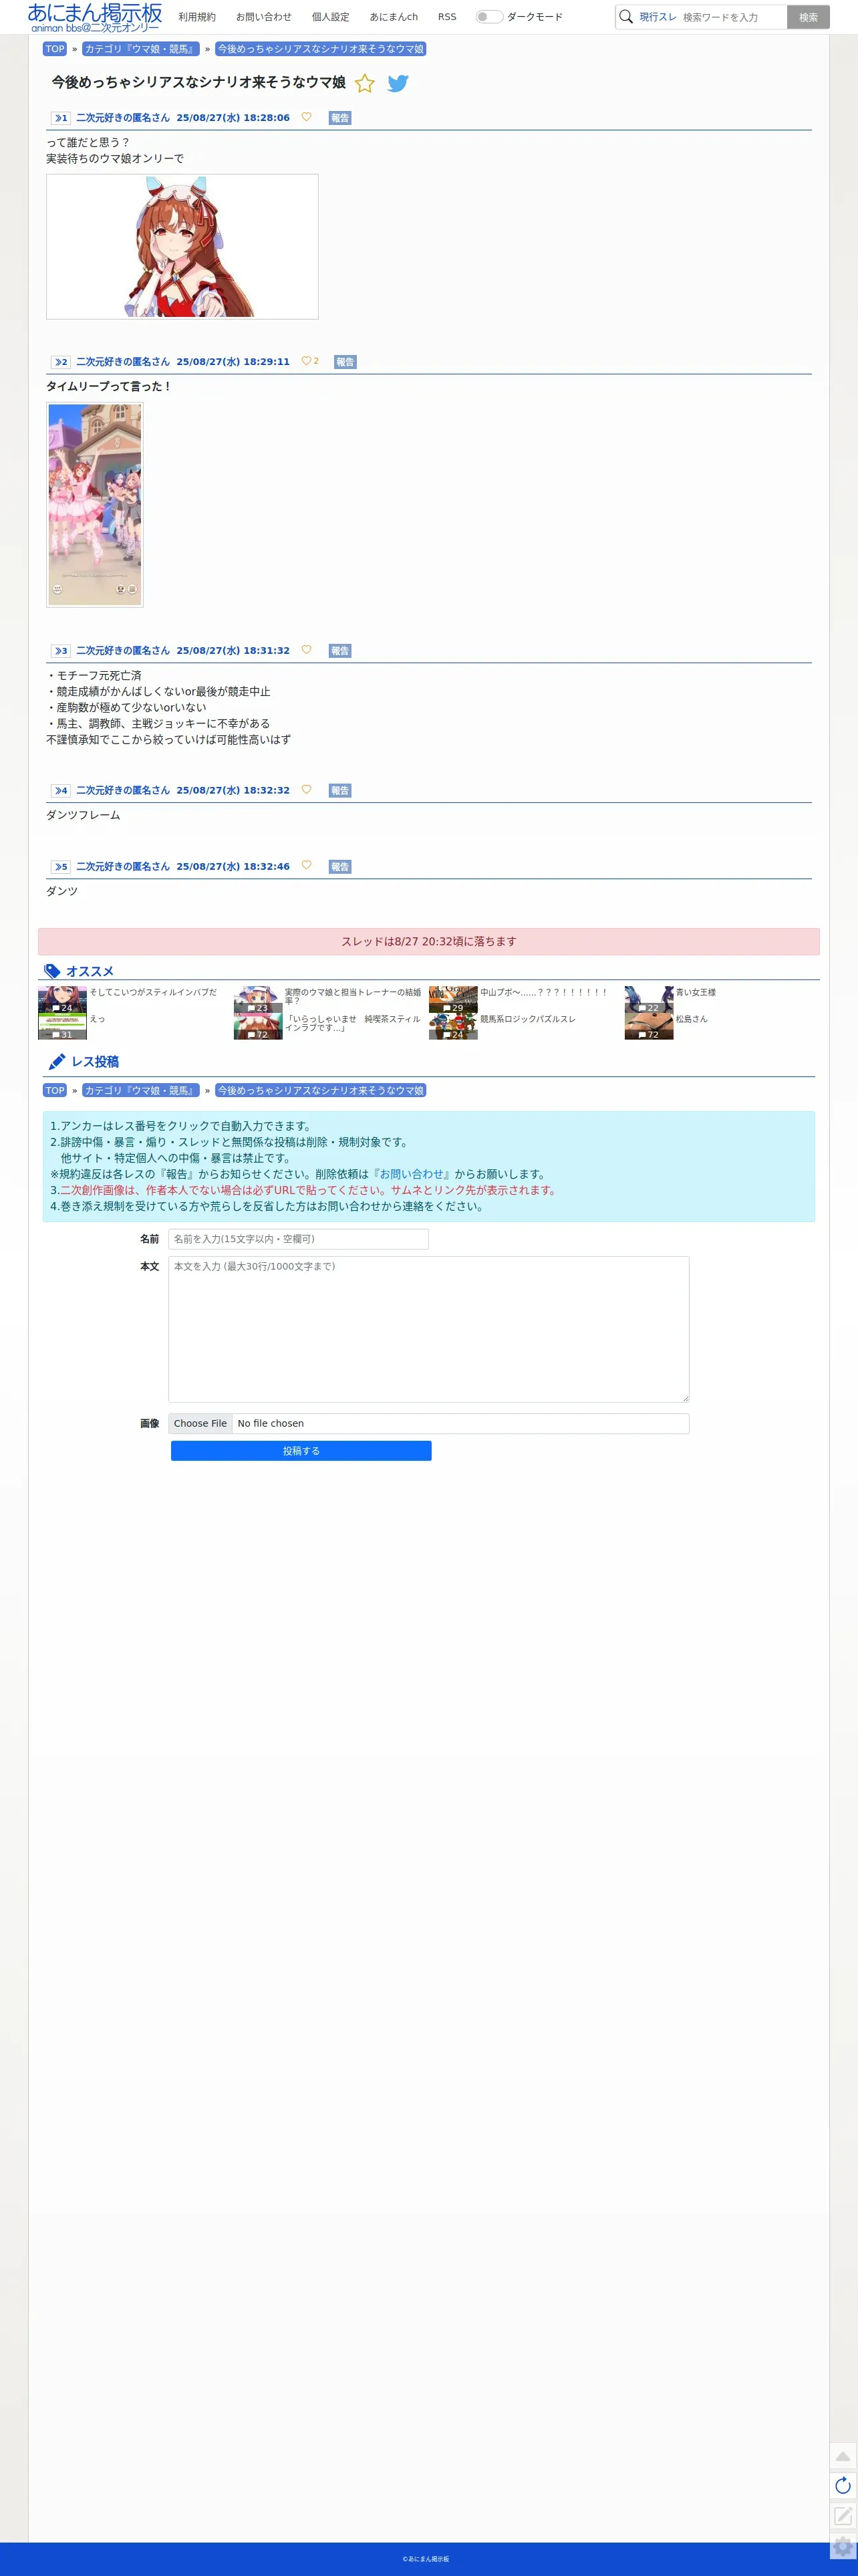Click the >>1 anchor number

tap(61, 118)
